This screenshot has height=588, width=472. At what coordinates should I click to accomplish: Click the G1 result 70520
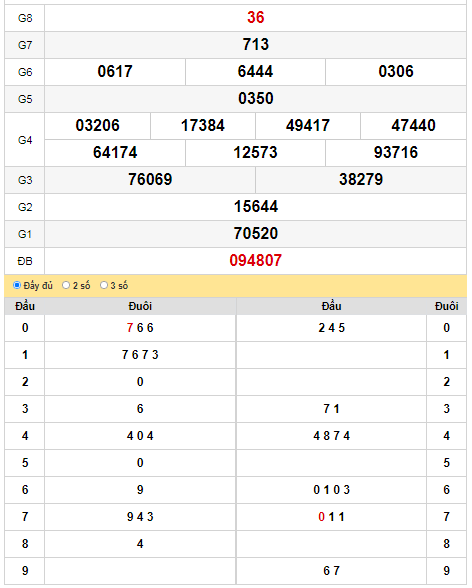pos(256,234)
